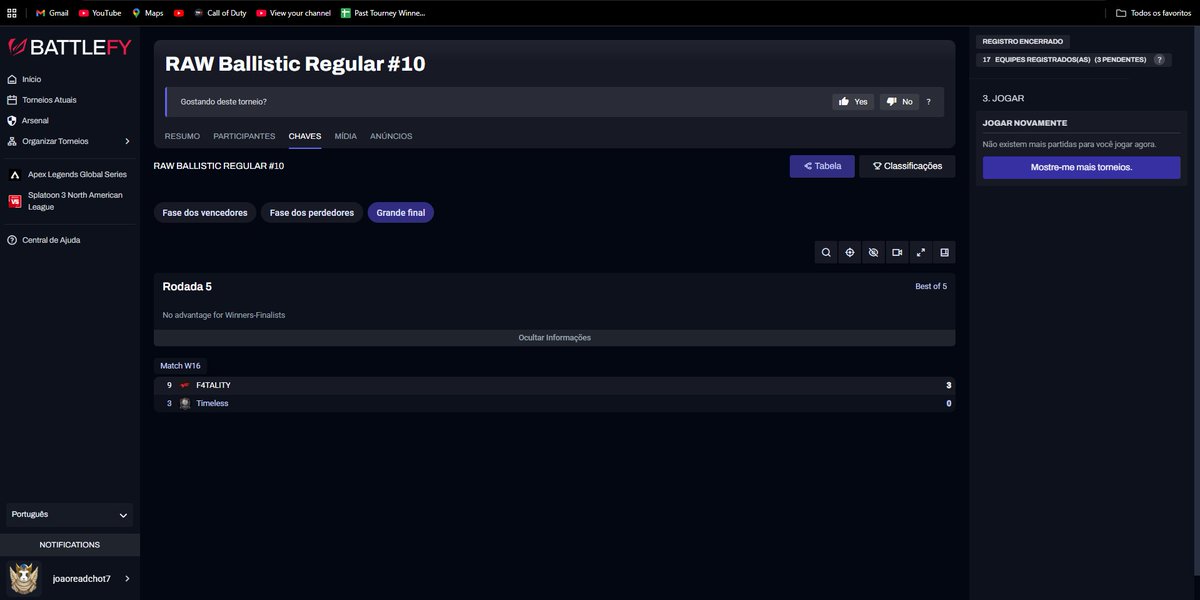Open the NOTIFICATIONS panel
Screen dimensions: 1200x600
70,545
